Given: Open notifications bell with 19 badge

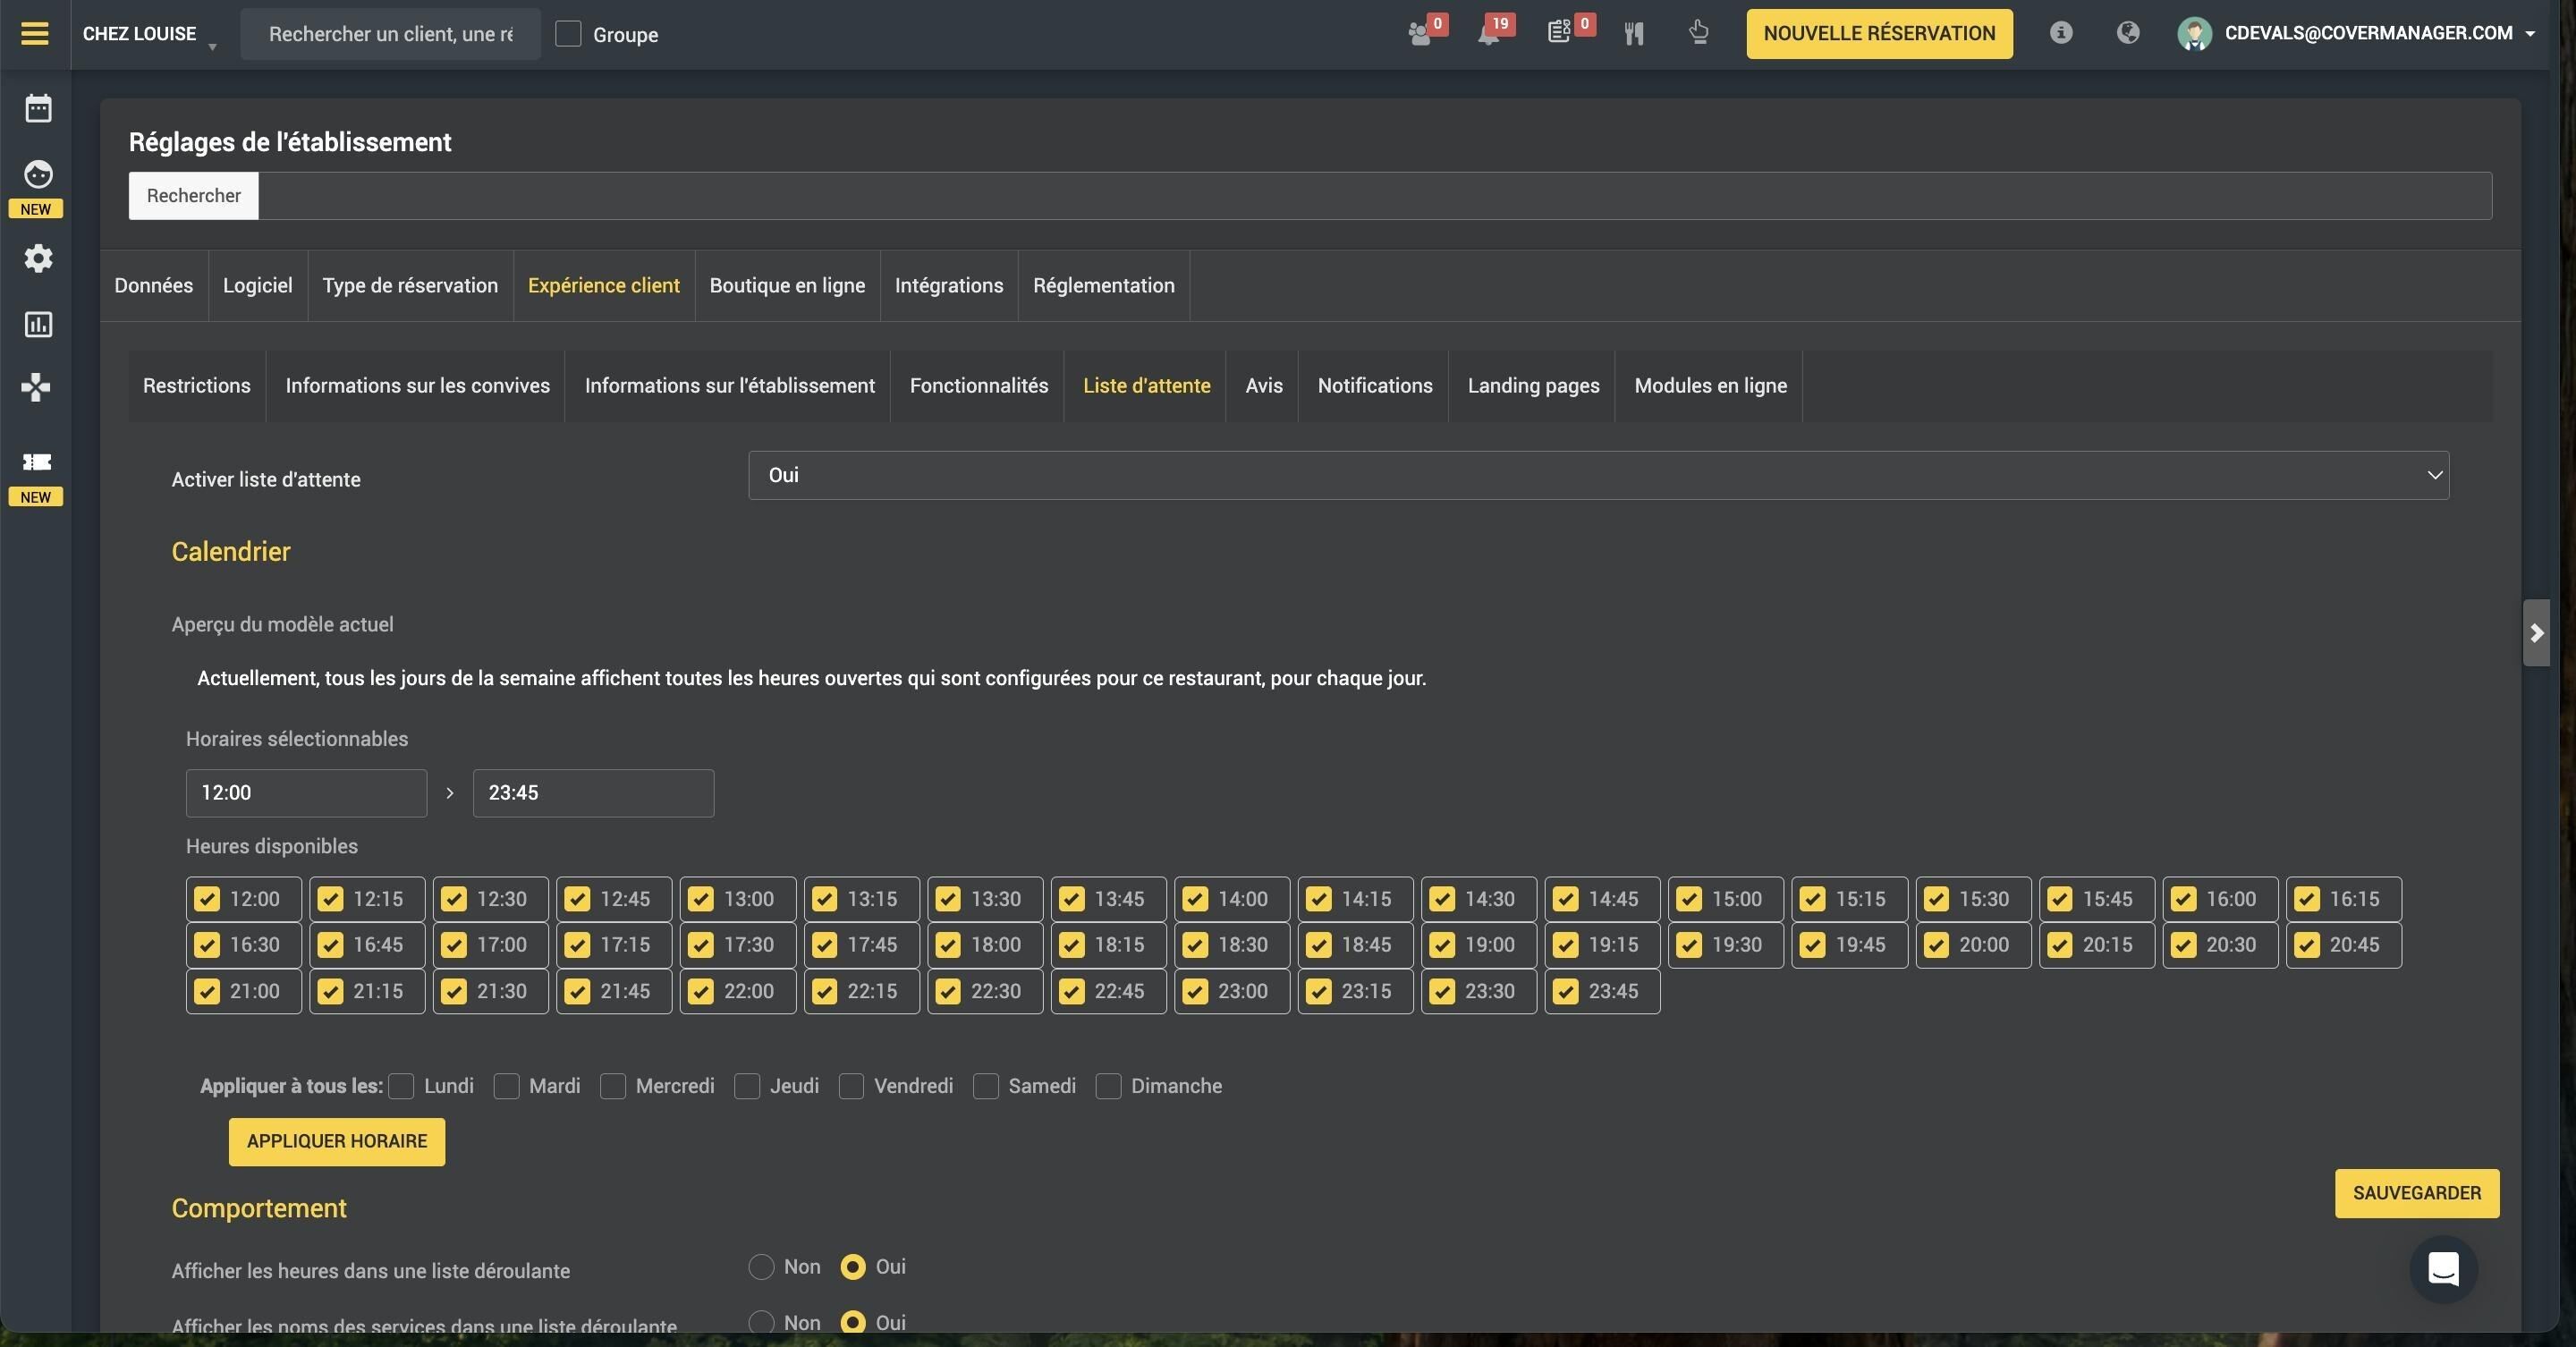Looking at the screenshot, I should [x=1490, y=33].
